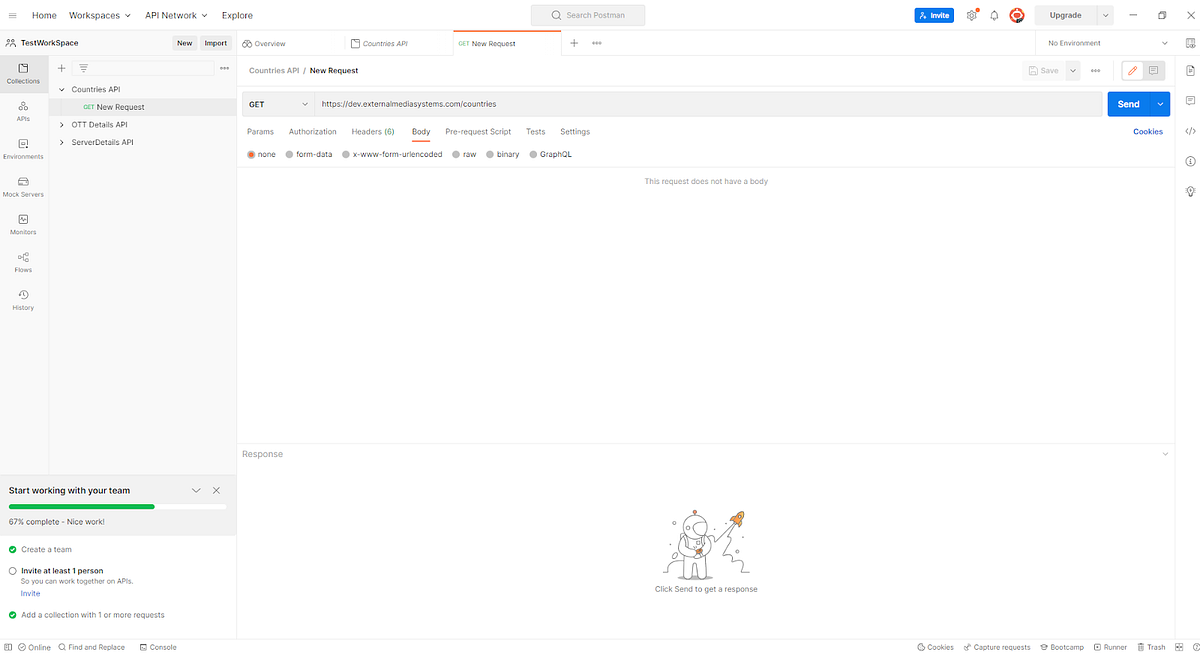Open the Runner from the bottom bar

click(1110, 647)
